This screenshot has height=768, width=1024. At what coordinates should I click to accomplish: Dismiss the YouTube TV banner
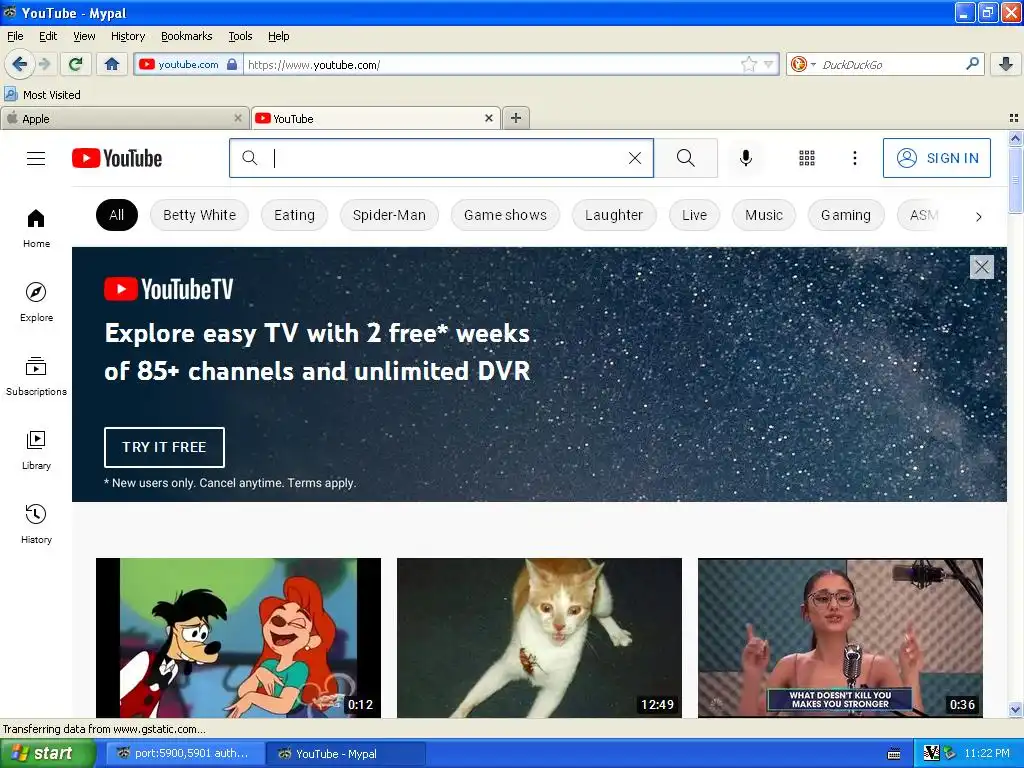982,266
